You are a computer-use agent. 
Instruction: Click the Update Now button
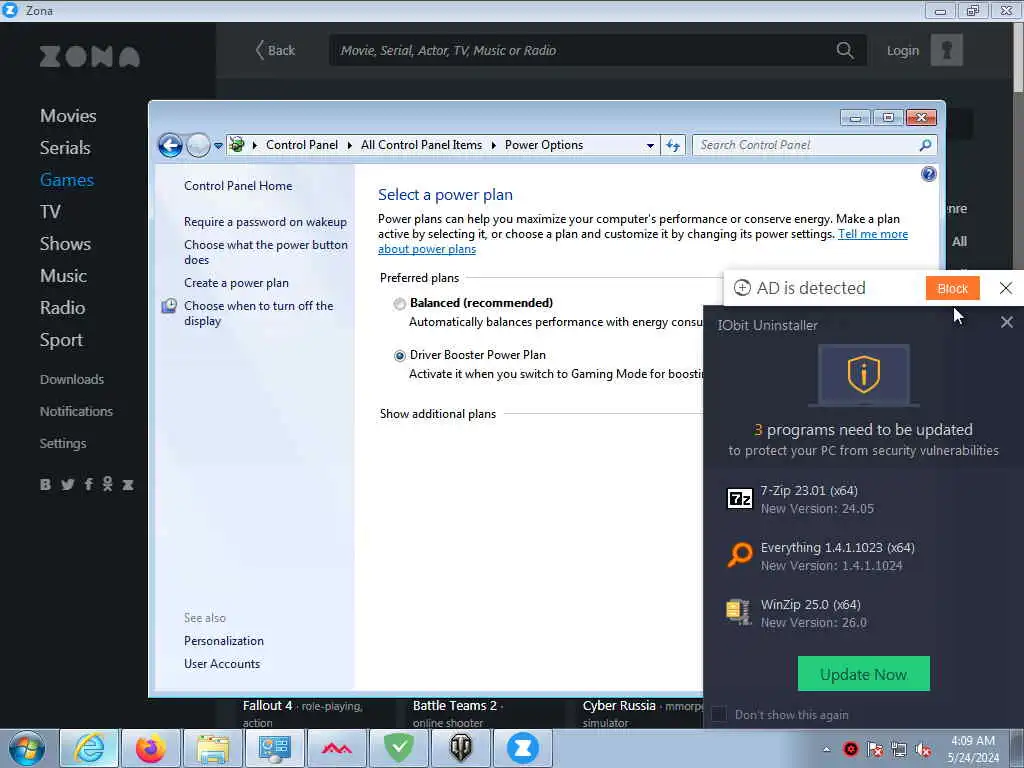(863, 674)
